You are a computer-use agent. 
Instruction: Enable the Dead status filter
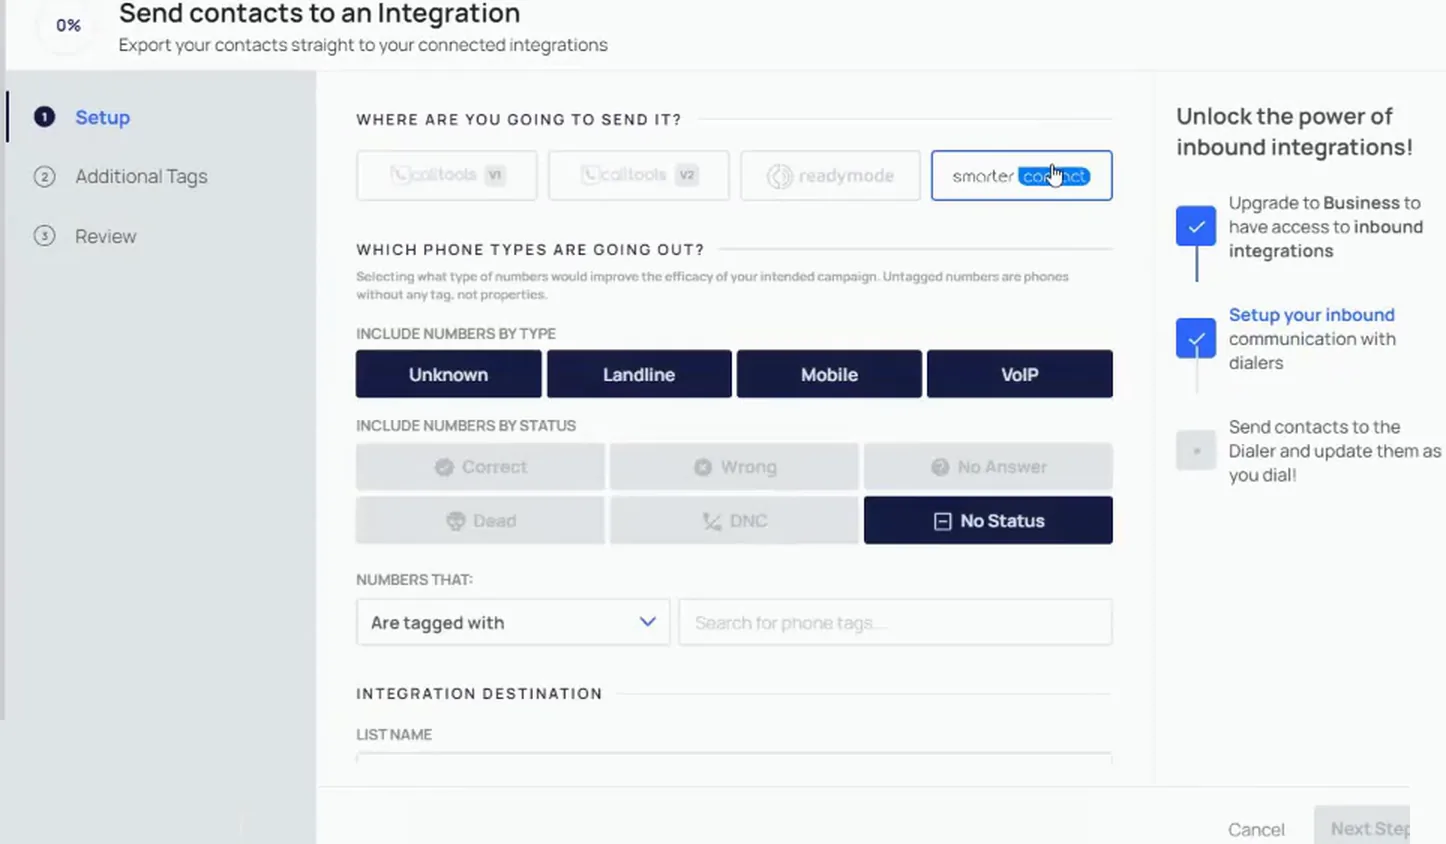480,520
